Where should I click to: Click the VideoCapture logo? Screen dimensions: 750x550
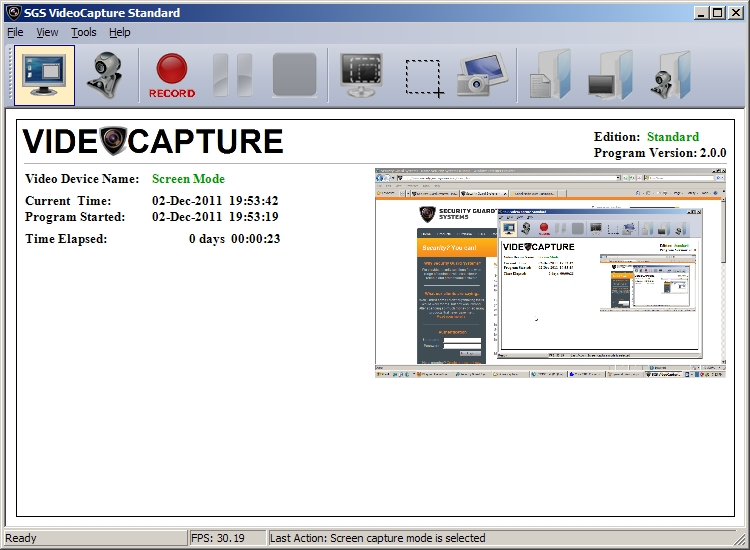click(x=153, y=141)
